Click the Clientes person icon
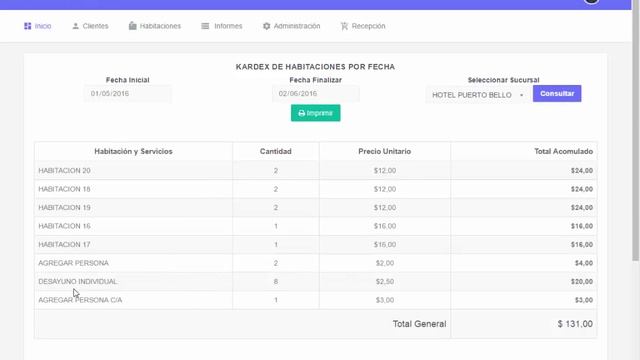Image resolution: width=640 pixels, height=360 pixels. pos(76,26)
